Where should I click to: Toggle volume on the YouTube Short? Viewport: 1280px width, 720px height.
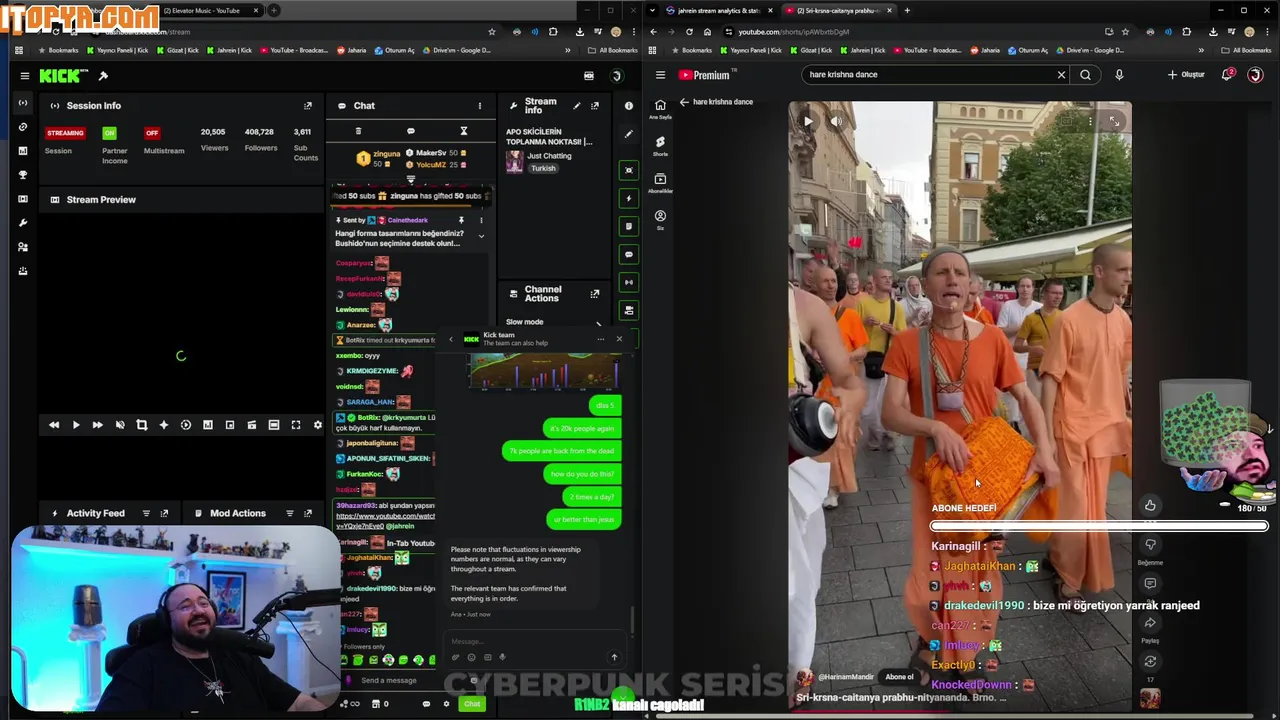(x=836, y=121)
